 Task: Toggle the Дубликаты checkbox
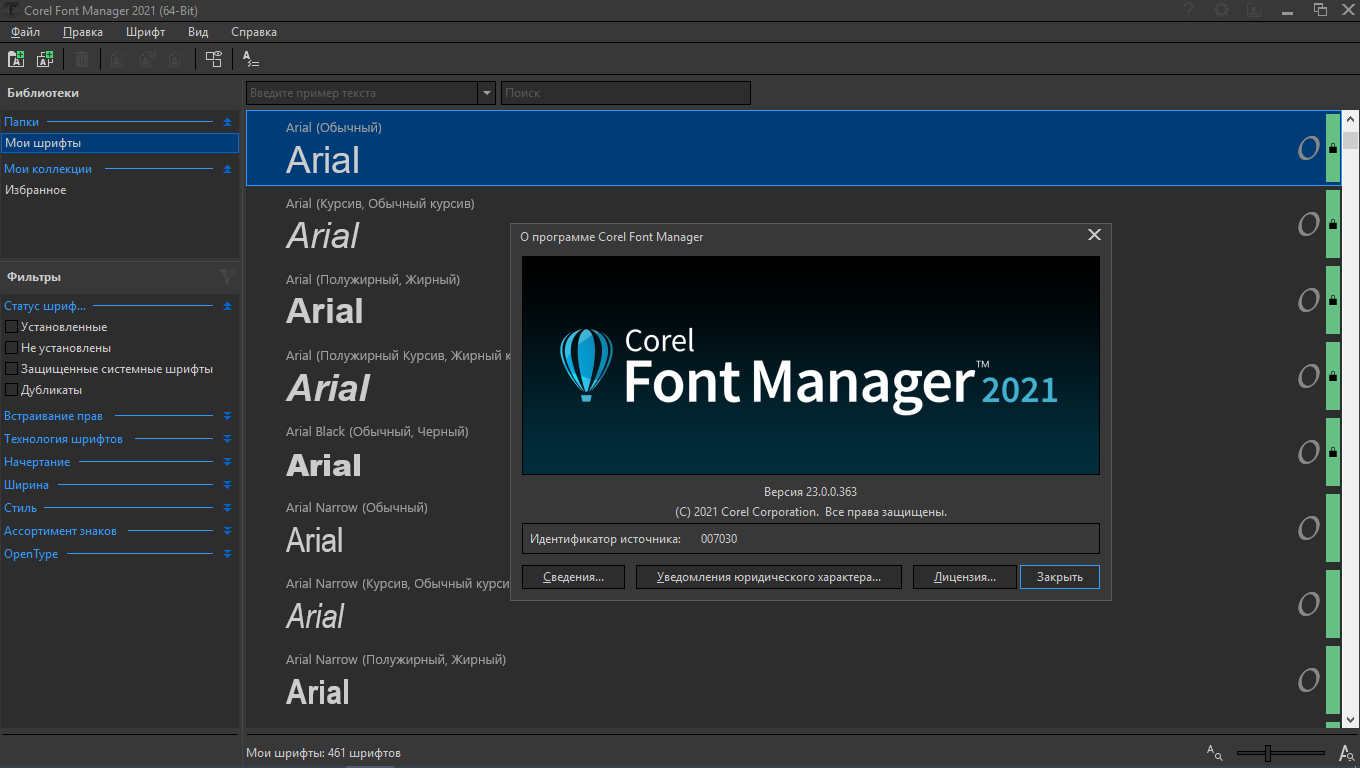tap(12, 390)
